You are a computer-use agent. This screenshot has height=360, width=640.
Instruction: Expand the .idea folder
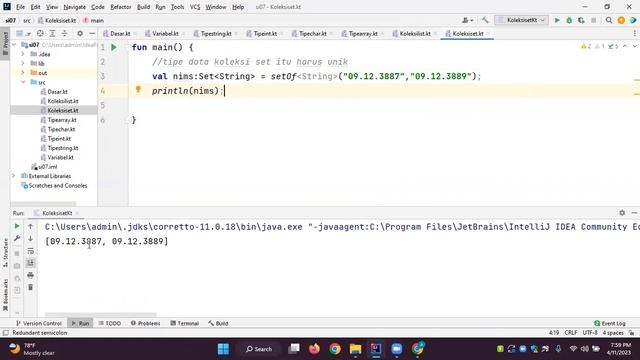22,54
